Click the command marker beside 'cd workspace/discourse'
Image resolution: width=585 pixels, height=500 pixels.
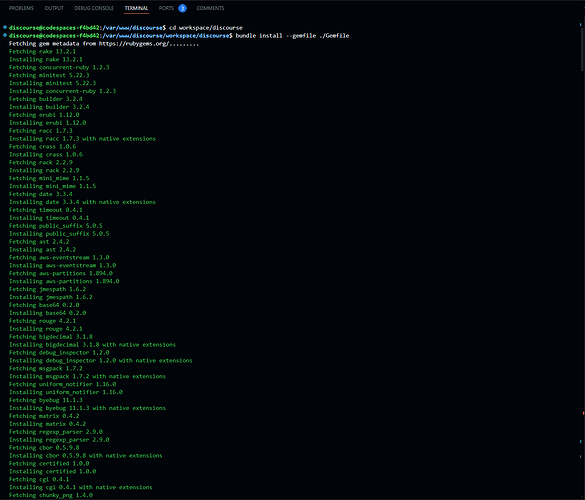[5, 27]
